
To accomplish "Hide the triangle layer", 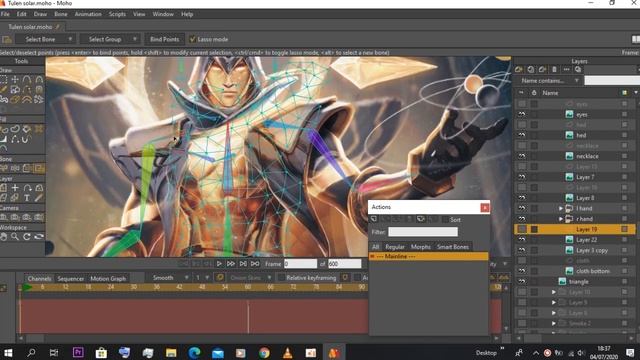I will point(522,282).
